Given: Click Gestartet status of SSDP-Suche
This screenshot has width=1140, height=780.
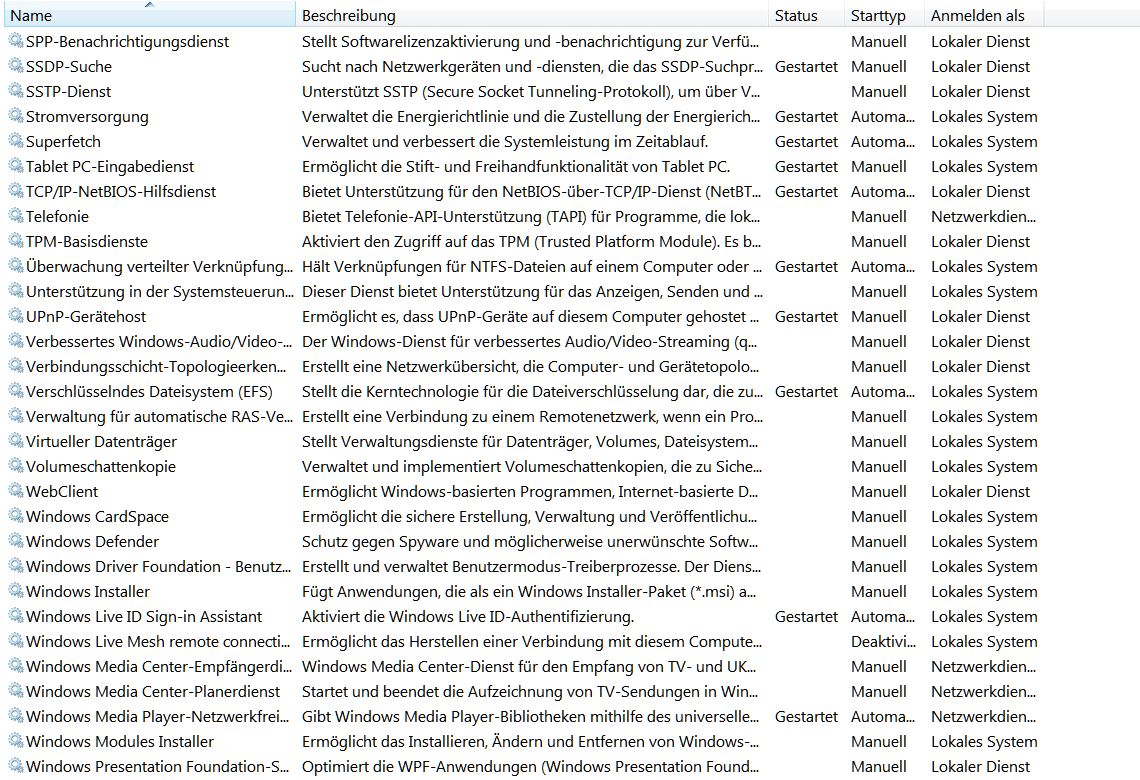Looking at the screenshot, I should tap(806, 67).
